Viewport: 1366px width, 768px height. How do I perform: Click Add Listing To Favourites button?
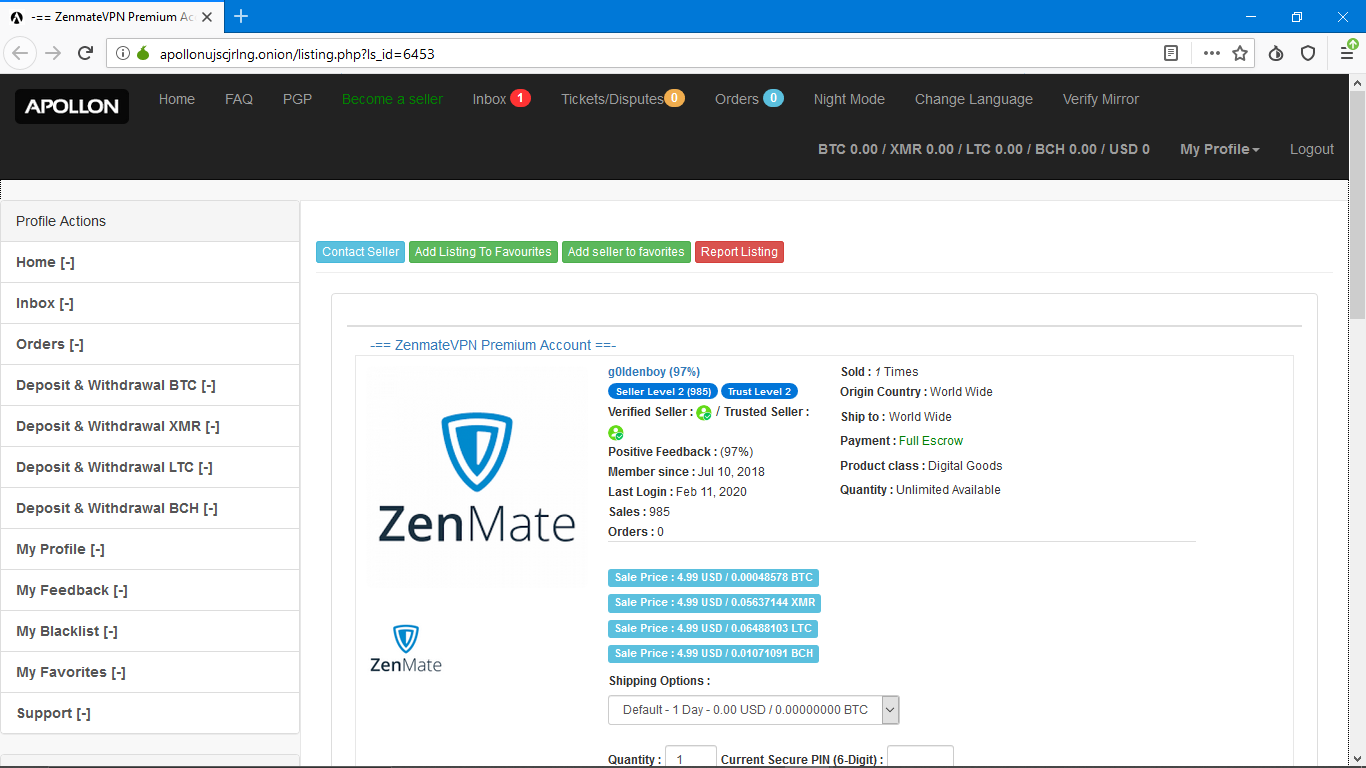point(483,252)
